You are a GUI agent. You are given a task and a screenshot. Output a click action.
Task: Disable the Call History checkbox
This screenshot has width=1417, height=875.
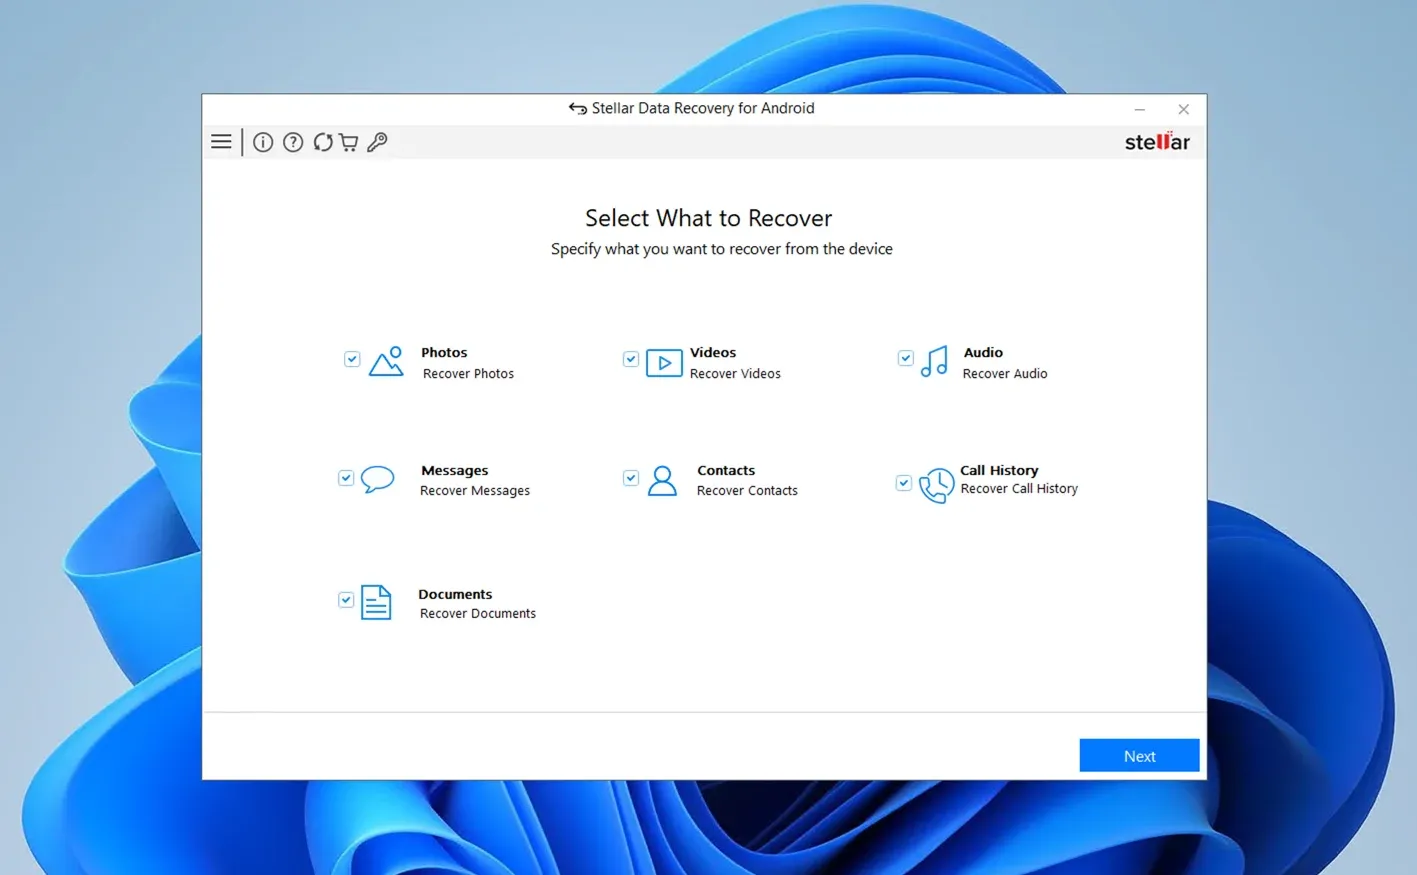904,483
